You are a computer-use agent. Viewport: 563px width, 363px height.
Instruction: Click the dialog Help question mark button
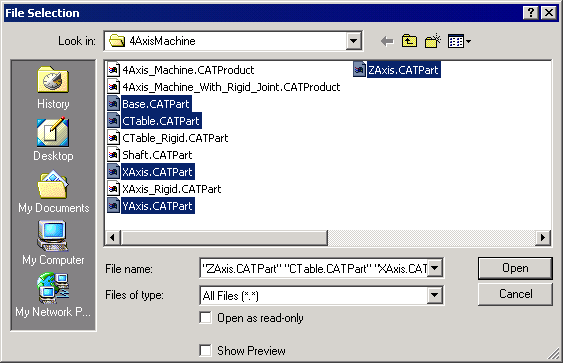coord(531,13)
